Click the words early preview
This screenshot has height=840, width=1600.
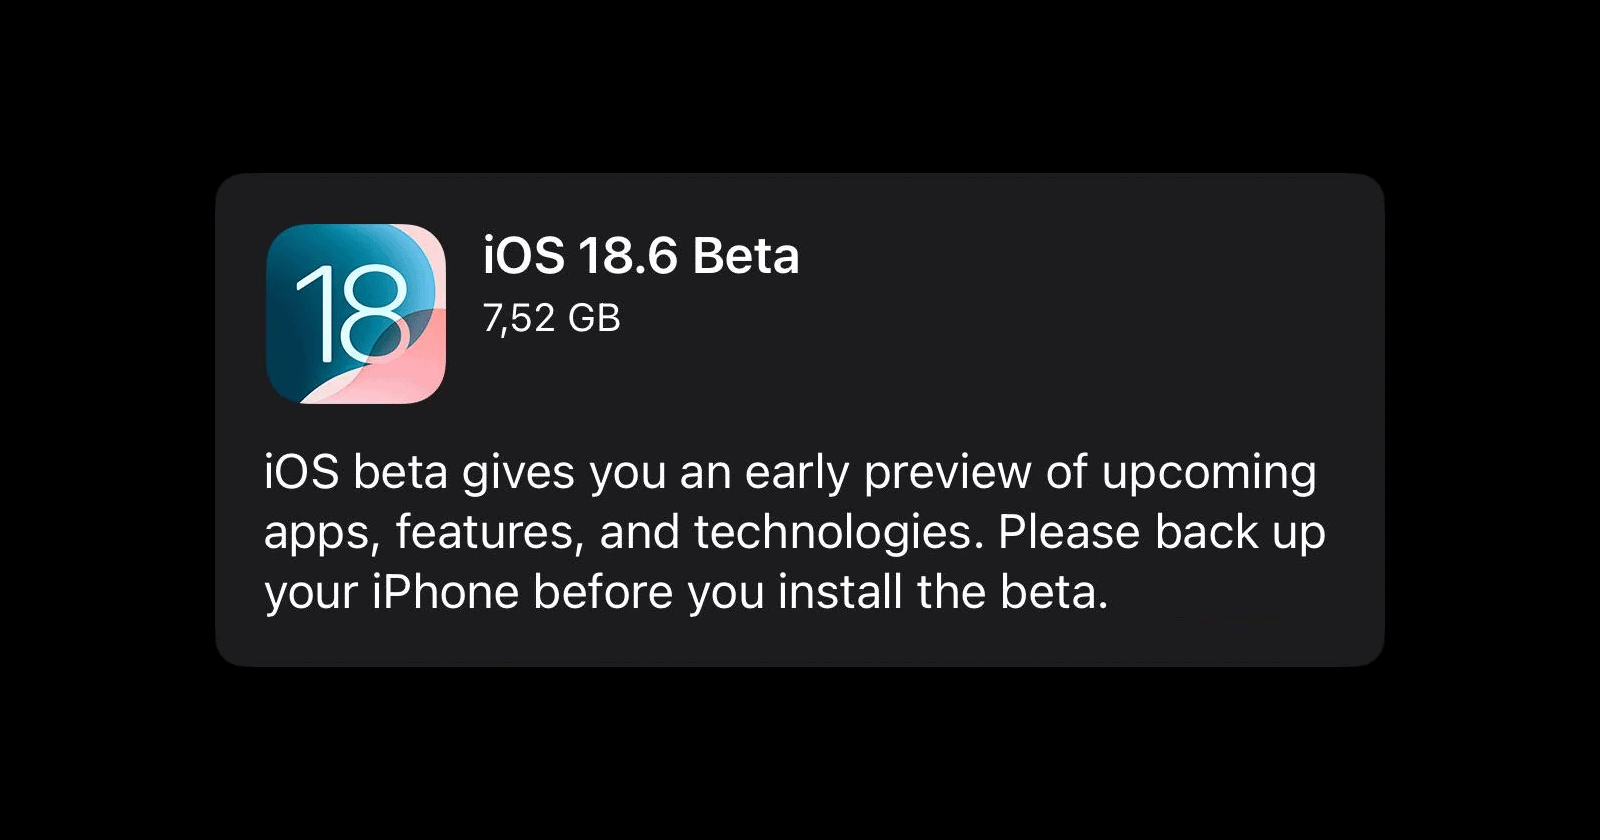tap(888, 473)
